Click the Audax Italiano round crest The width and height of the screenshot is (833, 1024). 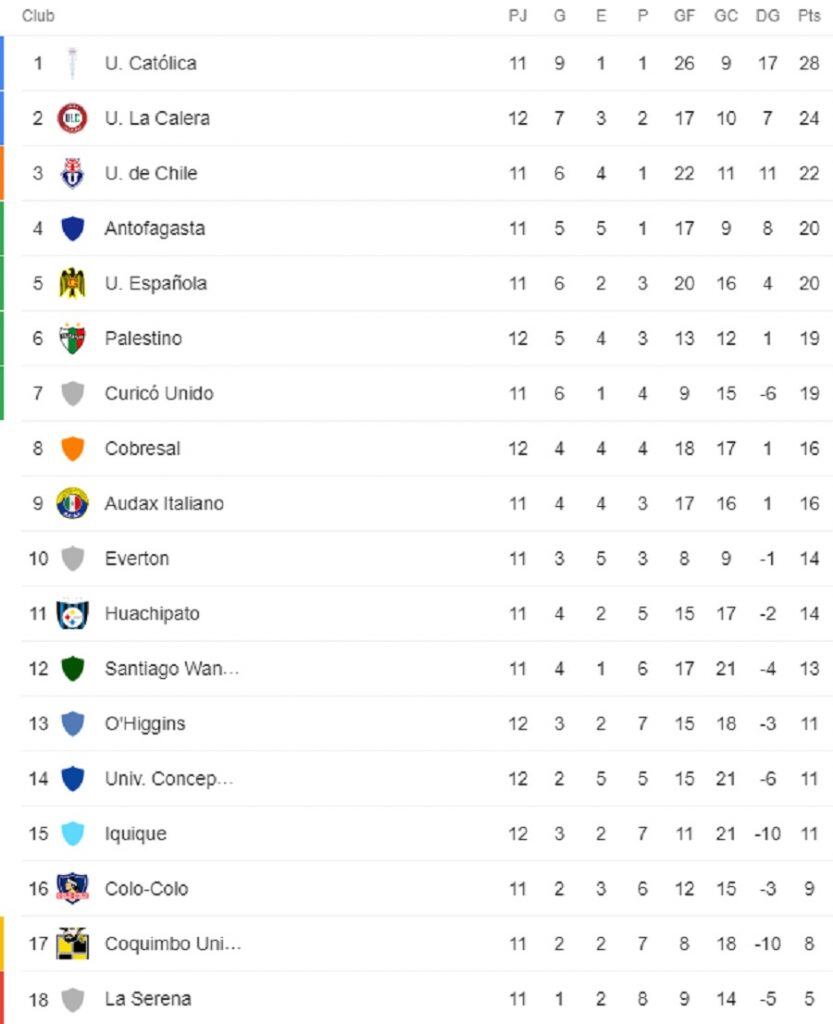72,504
